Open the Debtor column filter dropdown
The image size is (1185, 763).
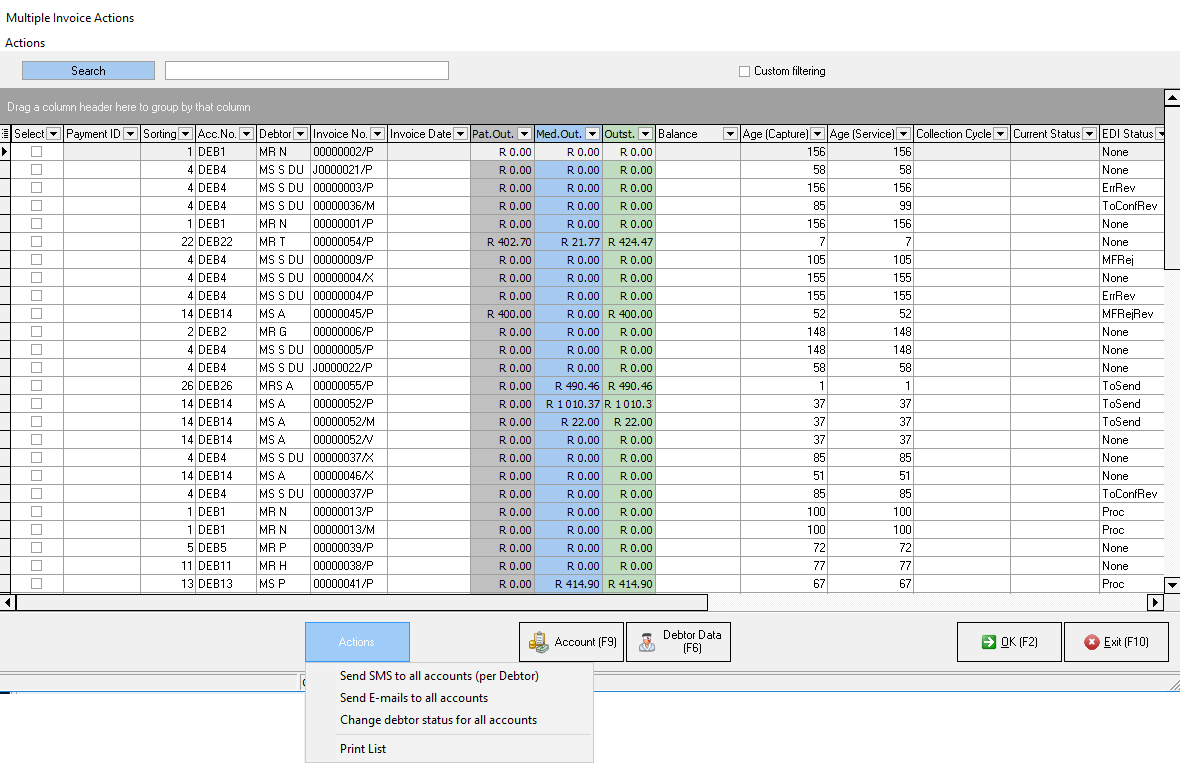(x=301, y=134)
